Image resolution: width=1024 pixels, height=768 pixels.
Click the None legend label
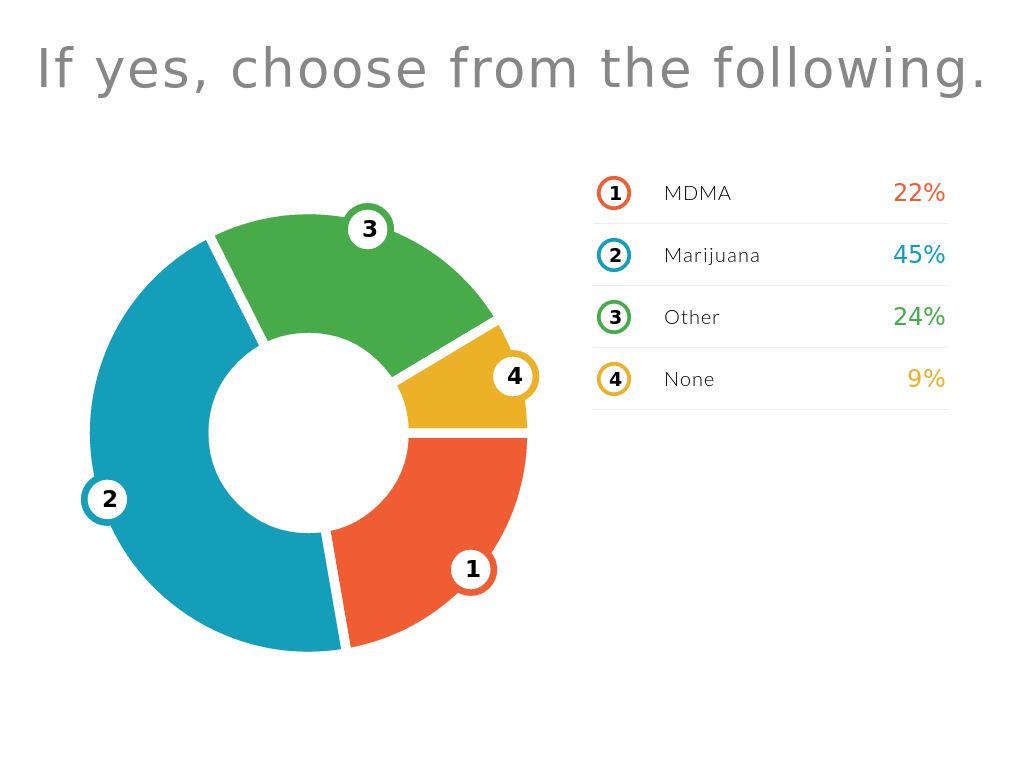(688, 379)
